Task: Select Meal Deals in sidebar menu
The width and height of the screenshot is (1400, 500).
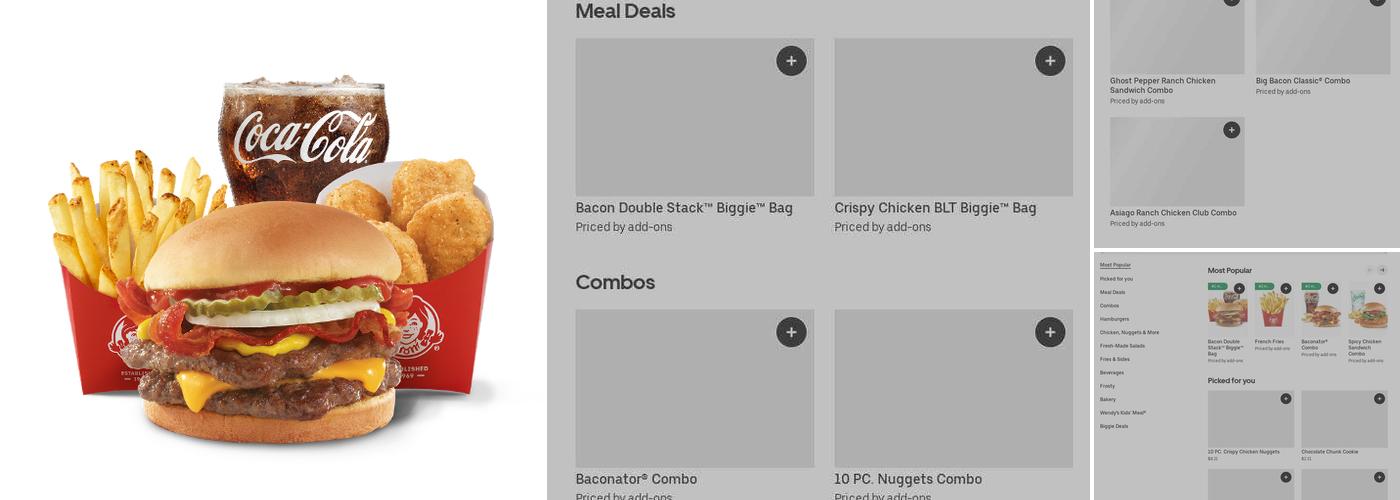Action: pyautogui.click(x=1112, y=292)
